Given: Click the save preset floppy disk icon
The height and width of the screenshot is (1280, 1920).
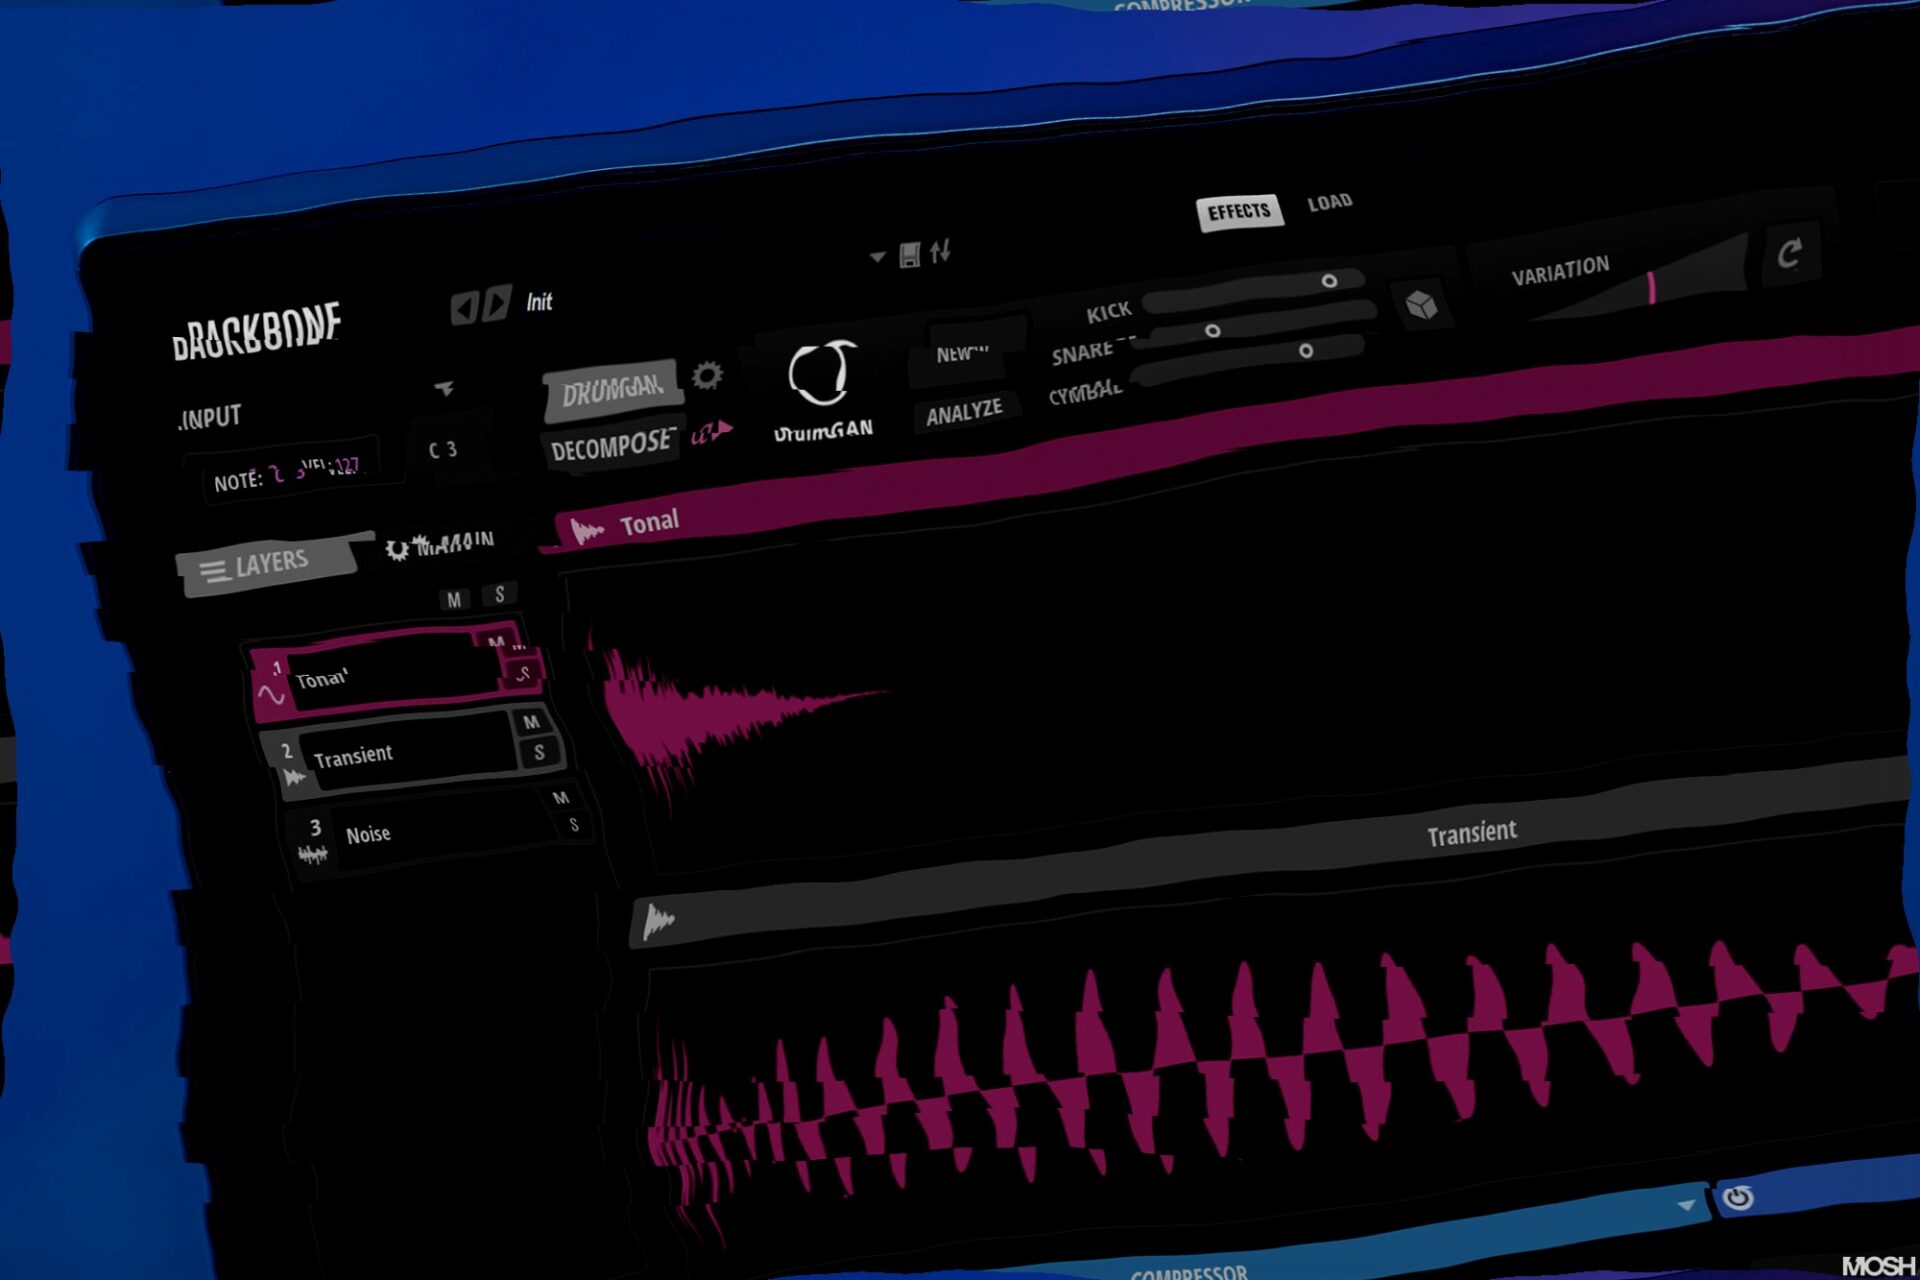Looking at the screenshot, I should click(x=909, y=255).
